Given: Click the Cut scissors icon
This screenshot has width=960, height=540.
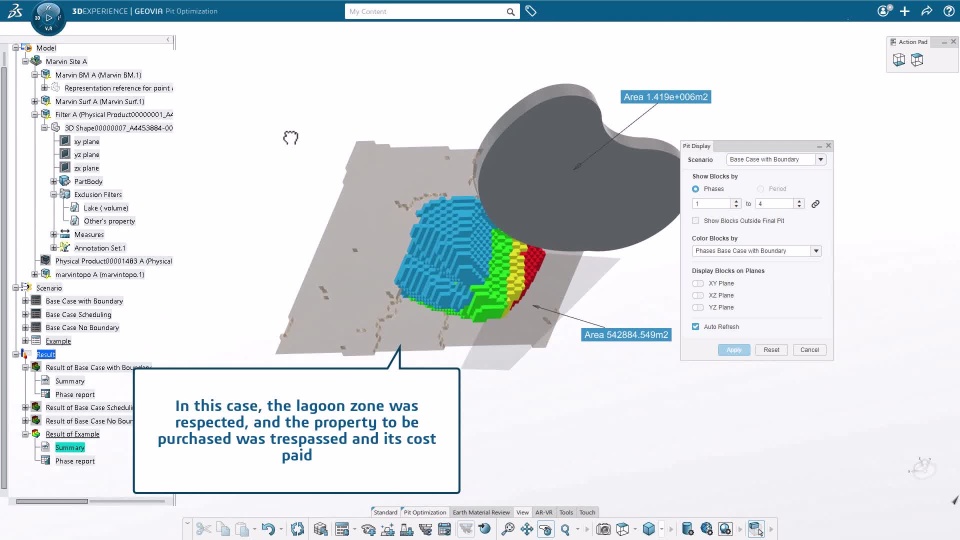Looking at the screenshot, I should tap(204, 529).
